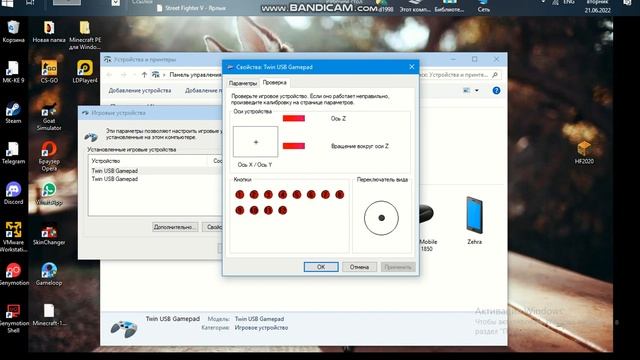Launch Gameloop from the desktop
Viewport: 640px width, 360px height.
[49, 274]
